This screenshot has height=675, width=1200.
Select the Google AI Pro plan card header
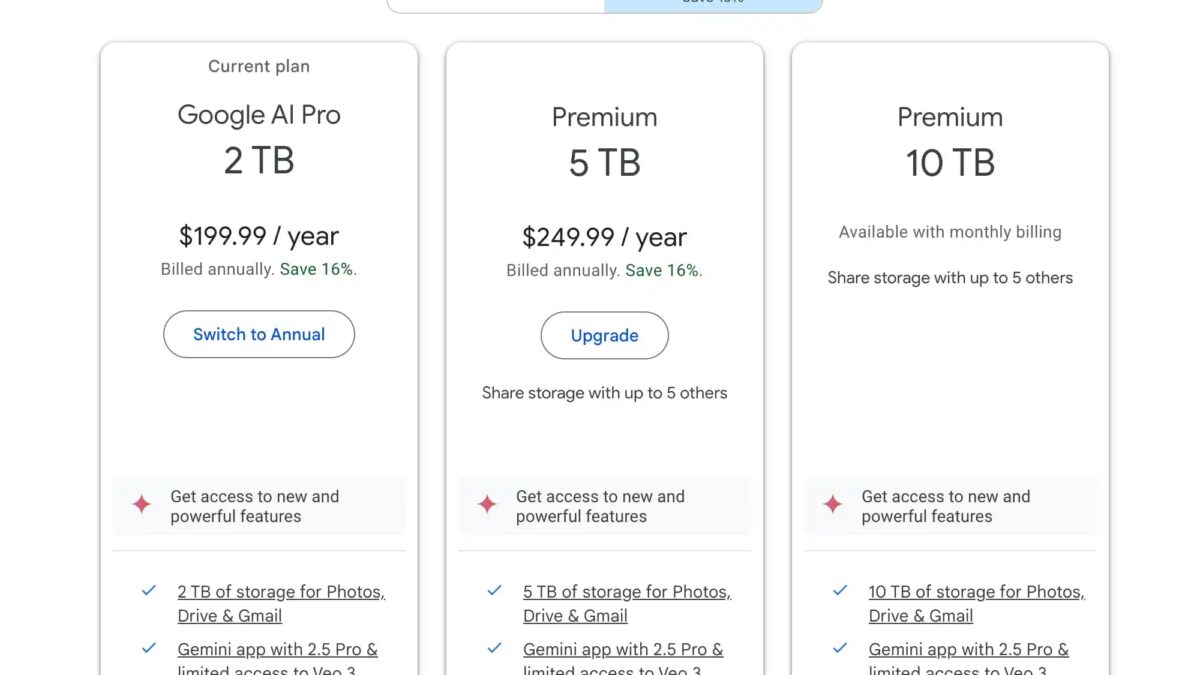tap(259, 115)
